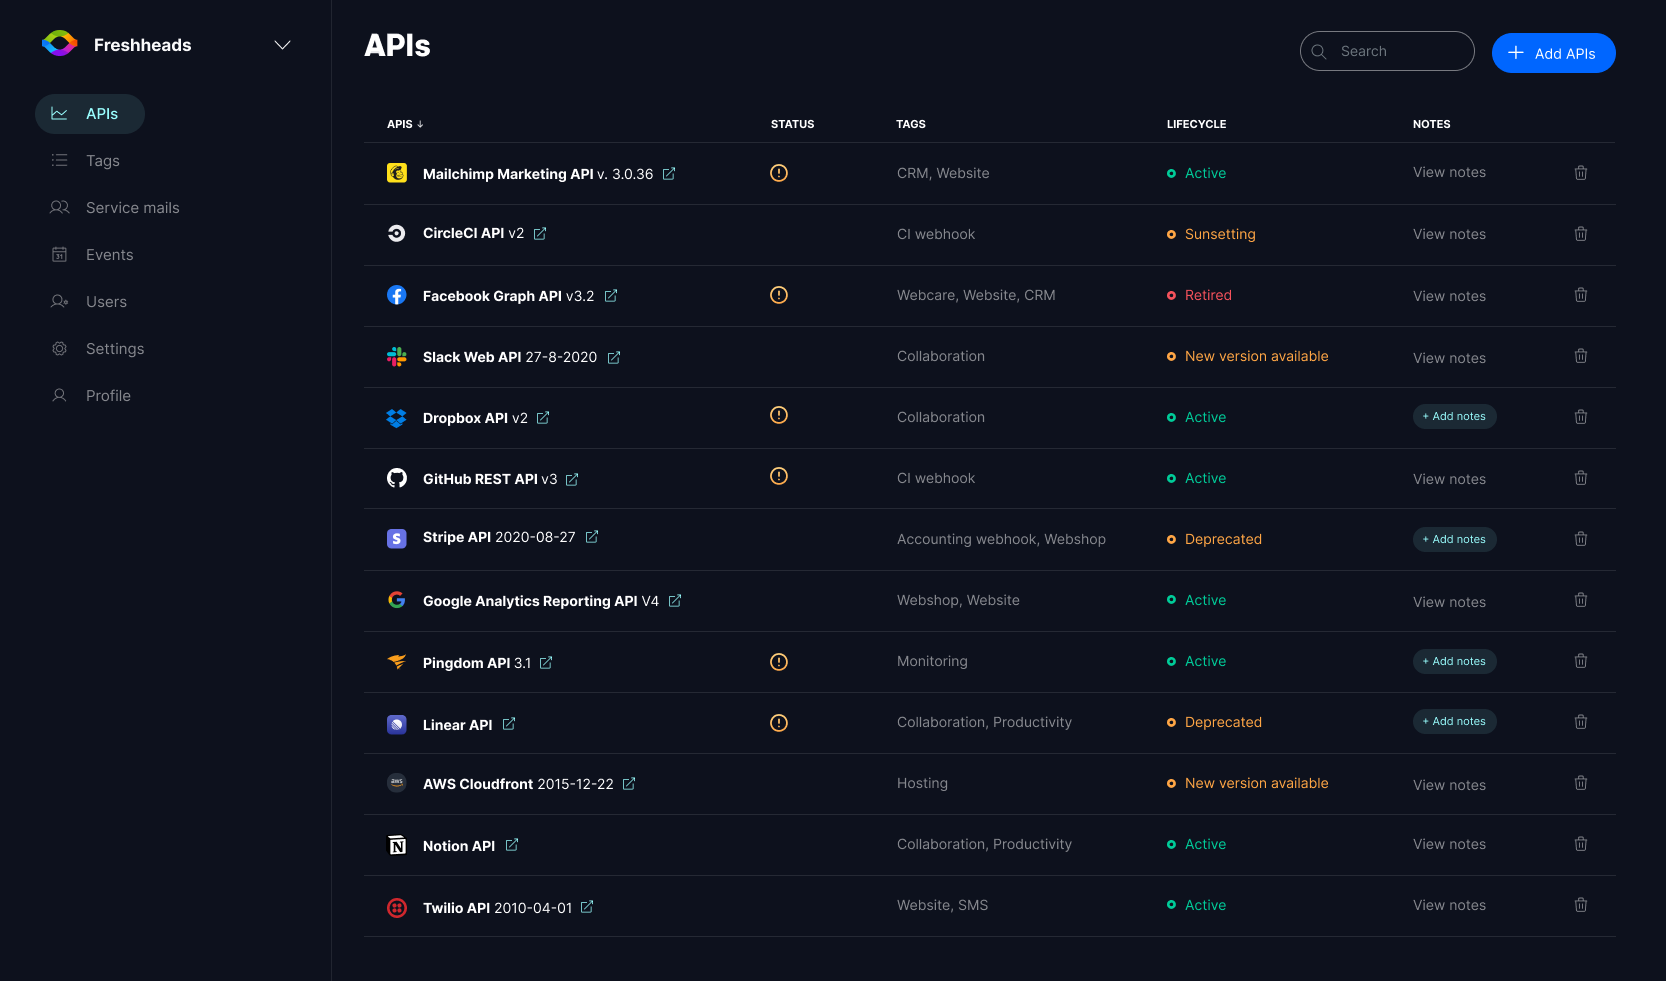Open Google Analytics Reporting API external link
1666x981 pixels.
point(675,601)
